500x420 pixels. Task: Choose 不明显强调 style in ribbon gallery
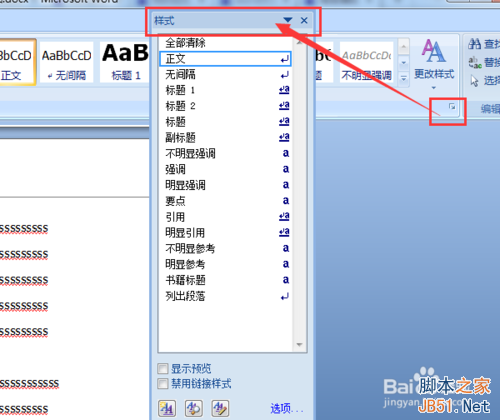(367, 62)
